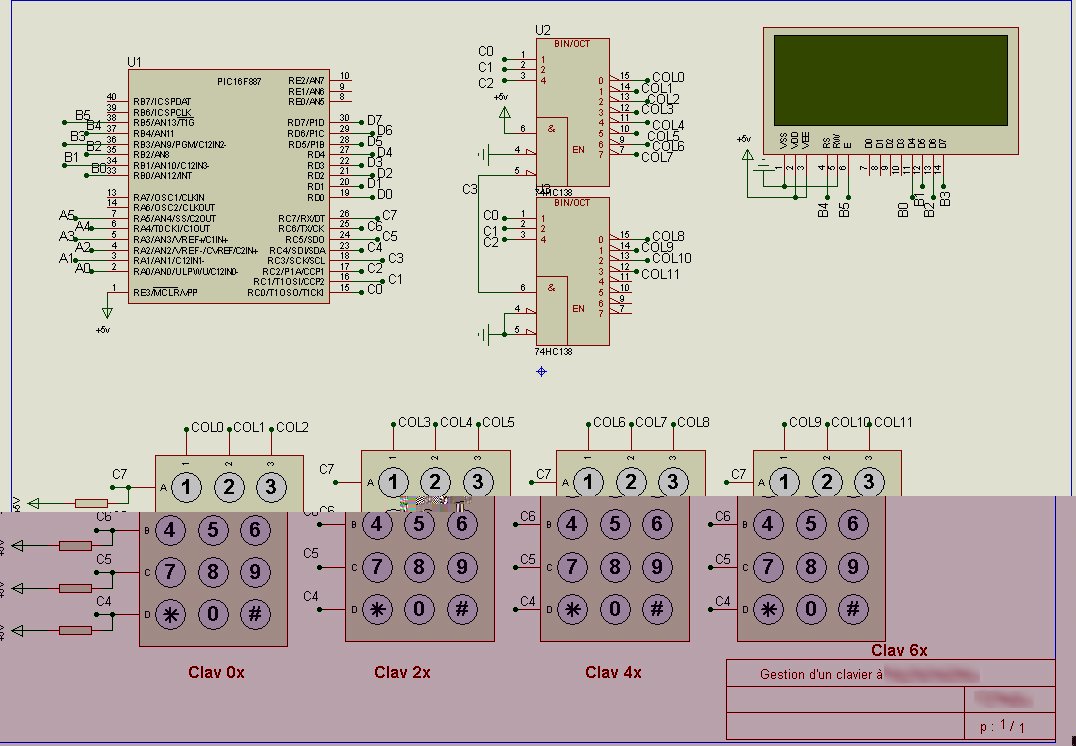Click the Clav 0x label
1076x746 pixels.
pos(216,673)
